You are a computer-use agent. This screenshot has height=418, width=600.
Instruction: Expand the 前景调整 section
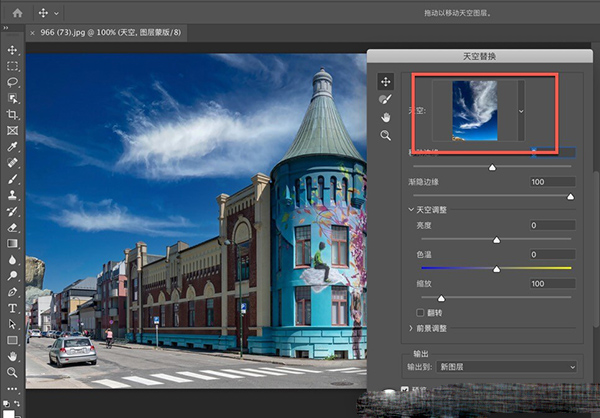(411, 328)
